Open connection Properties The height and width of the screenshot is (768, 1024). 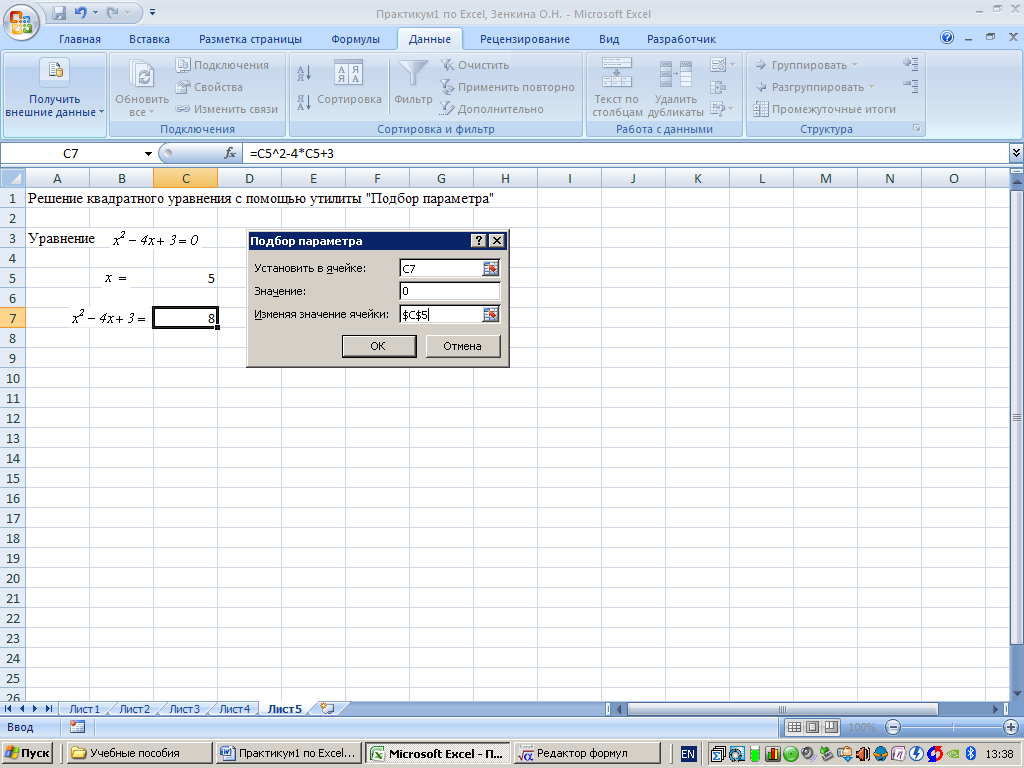[209, 87]
